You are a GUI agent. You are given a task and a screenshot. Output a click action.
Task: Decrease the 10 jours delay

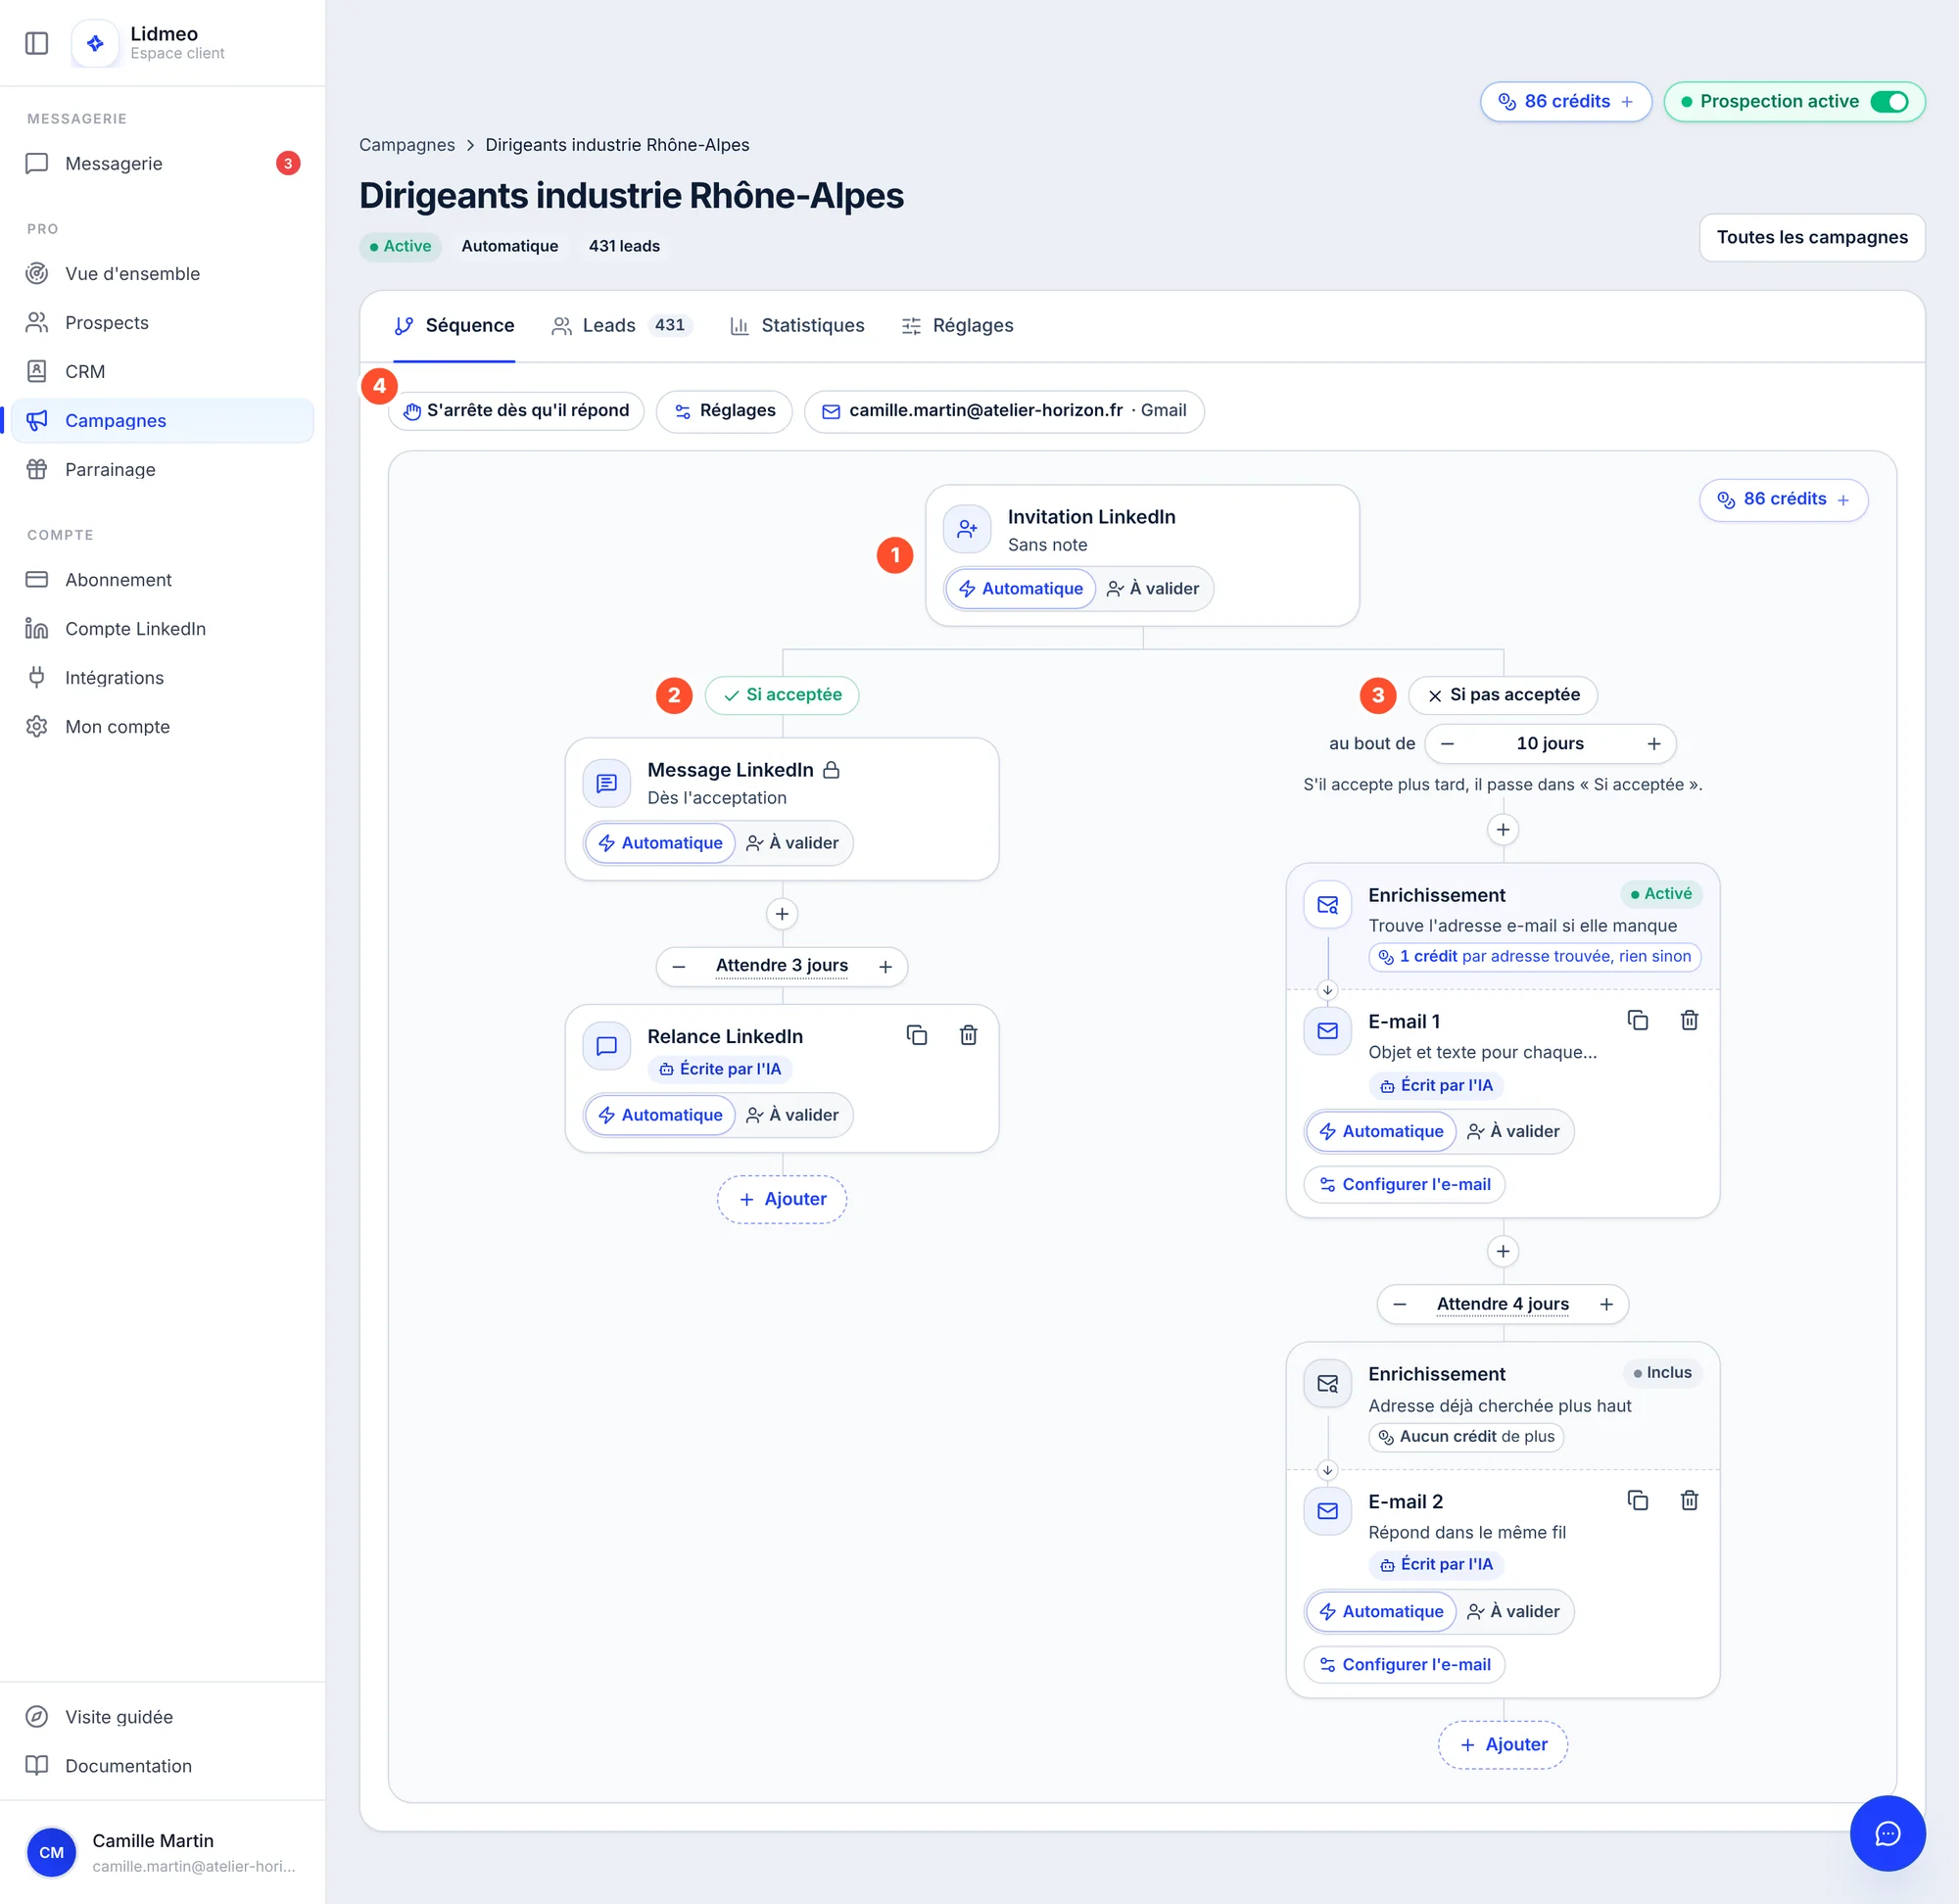coord(1447,743)
